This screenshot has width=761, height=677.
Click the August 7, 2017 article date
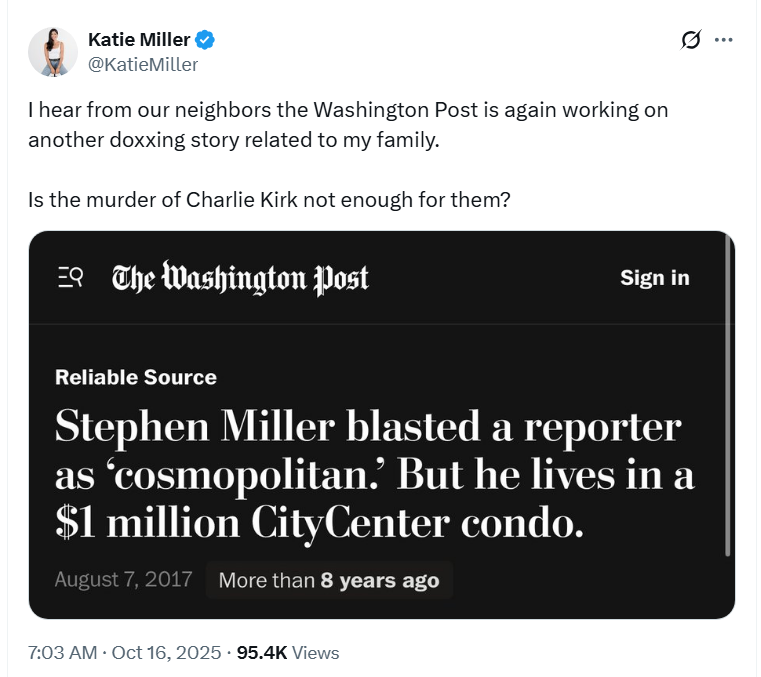click(123, 580)
